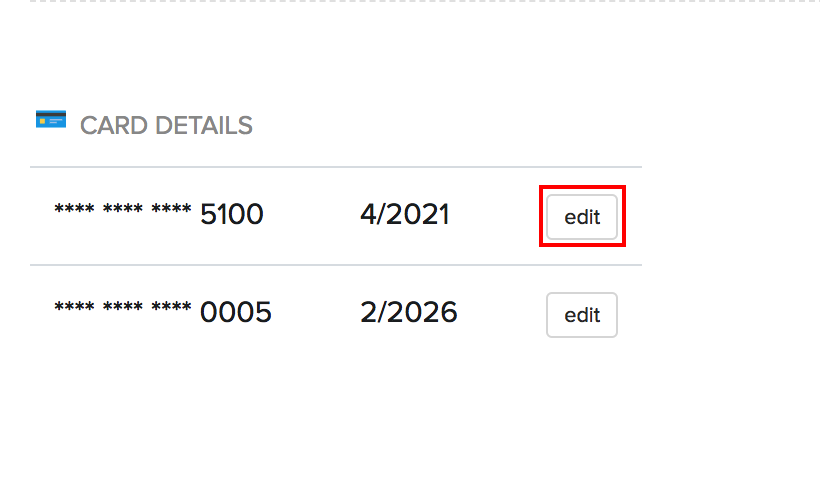Select the last four digits 0005
820x480 pixels.
tap(235, 313)
